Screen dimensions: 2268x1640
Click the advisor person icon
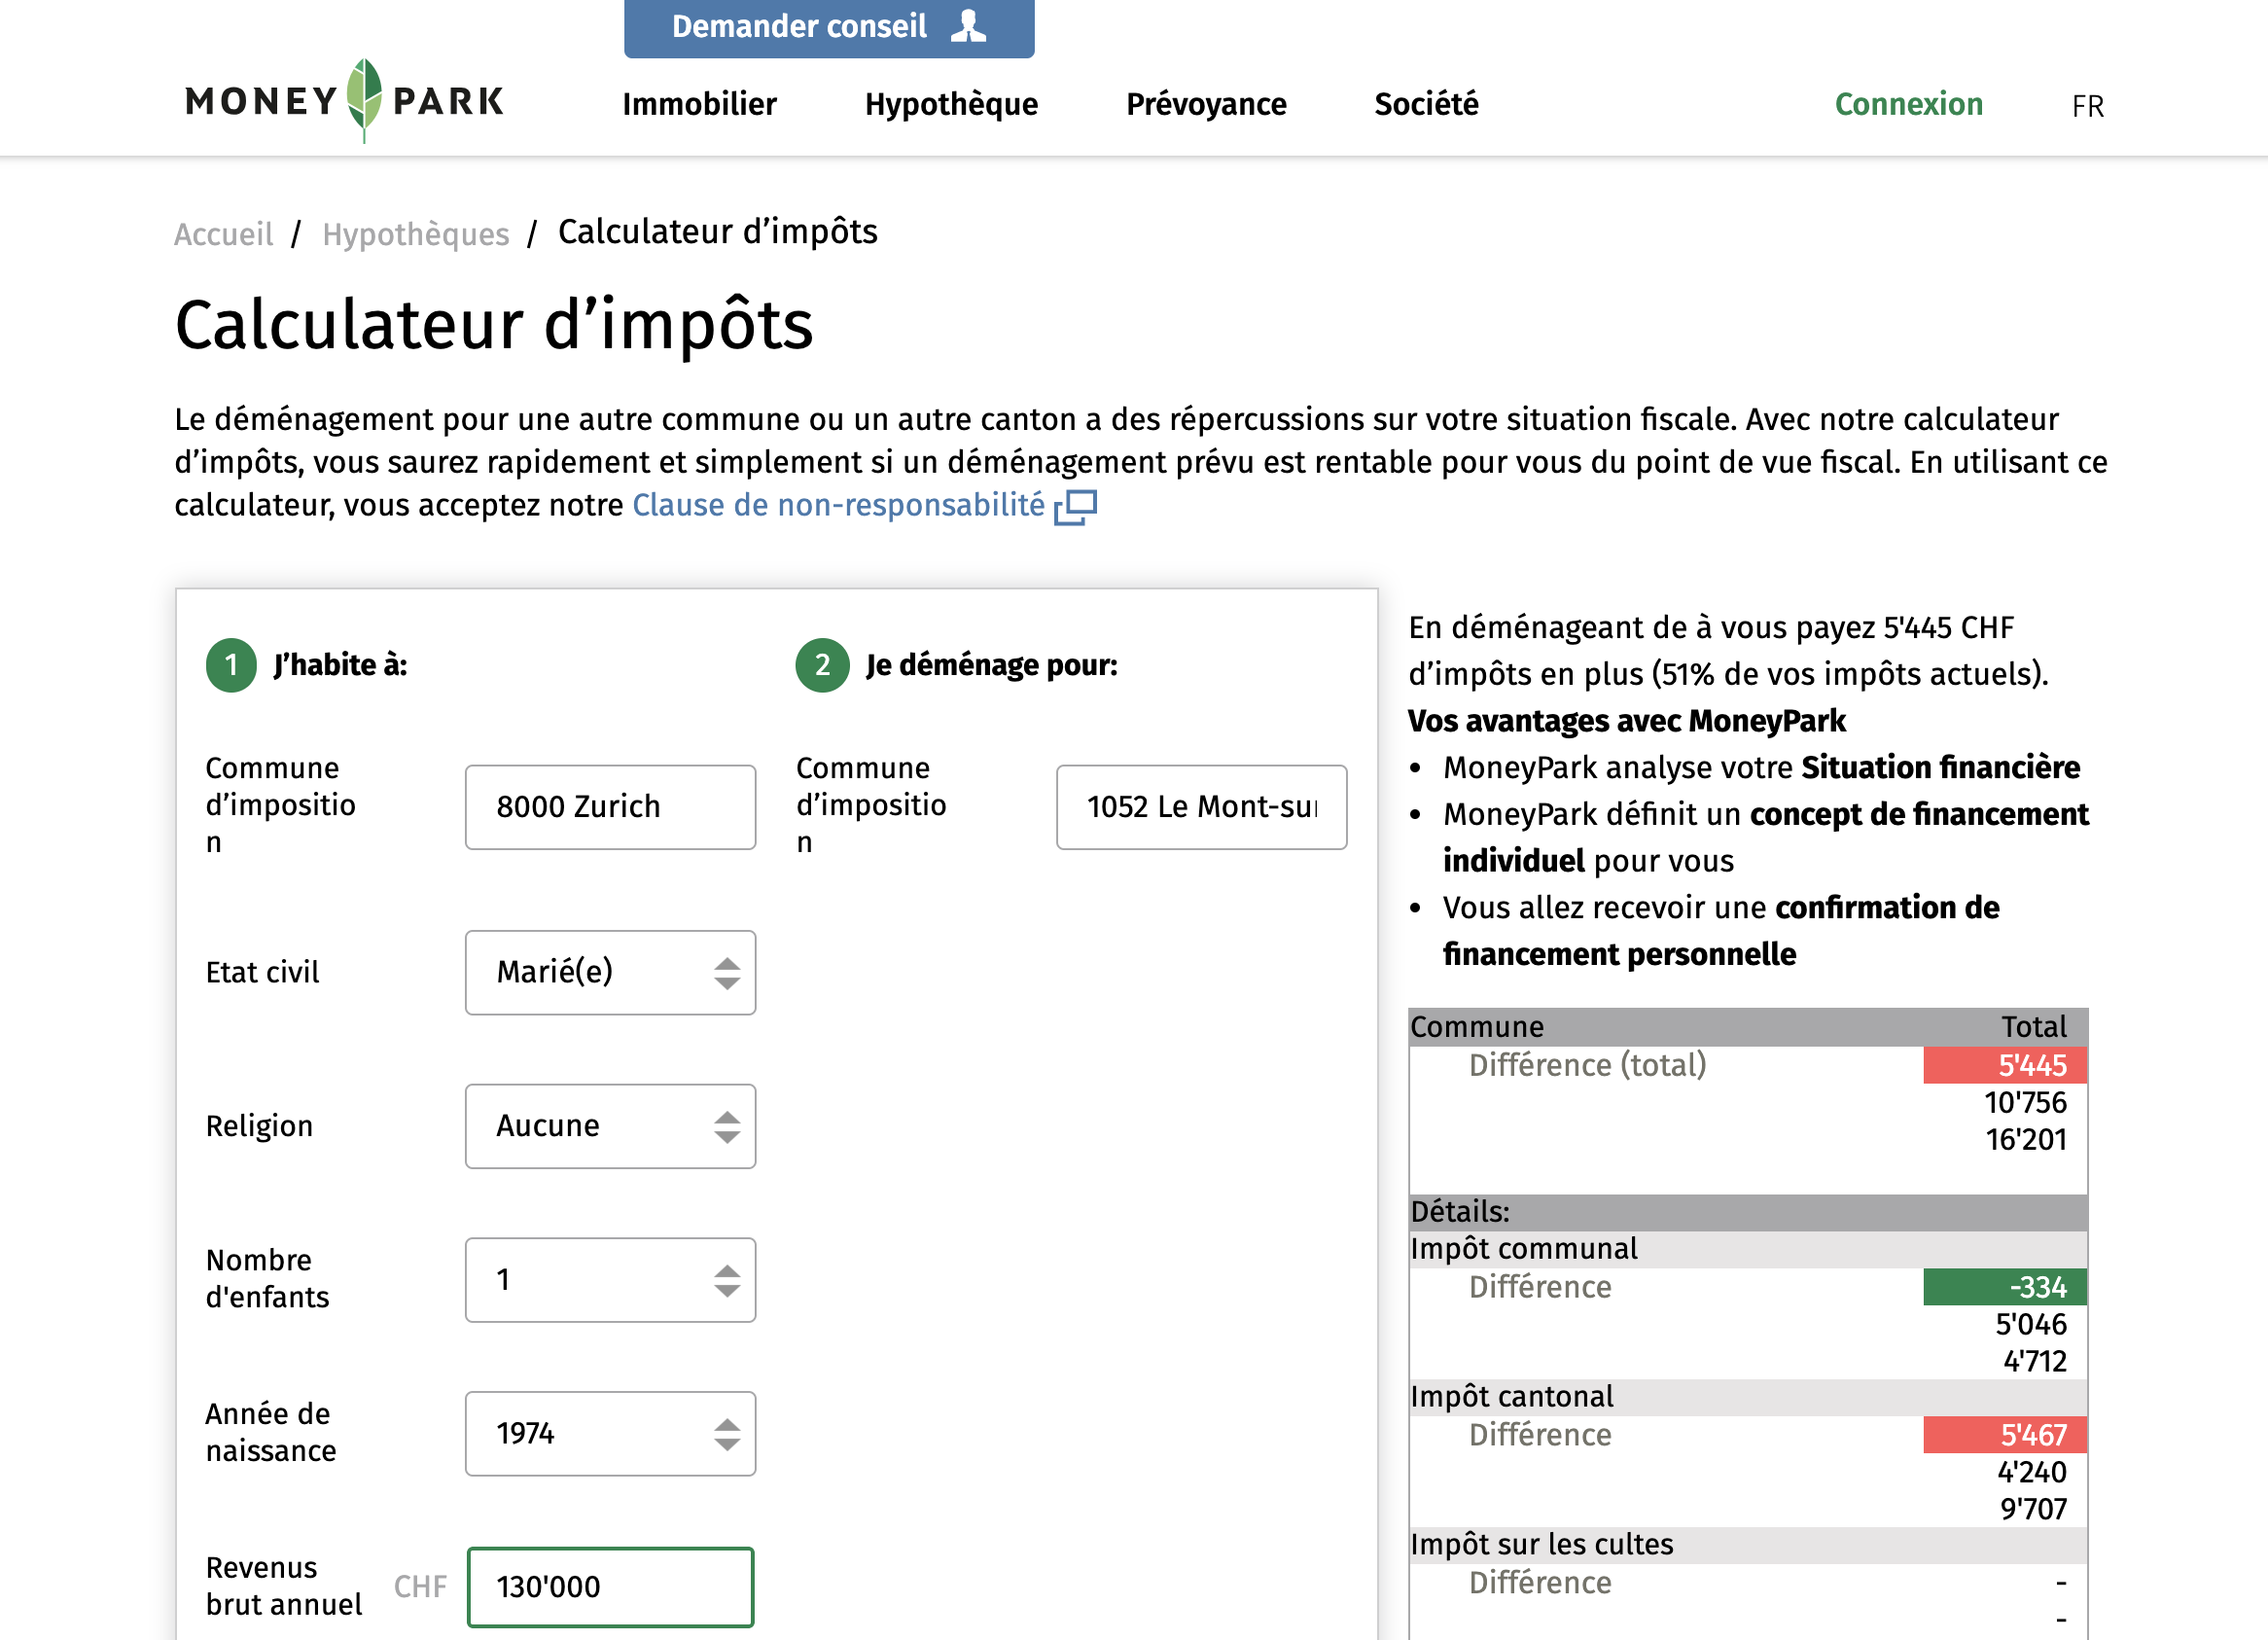(968, 26)
